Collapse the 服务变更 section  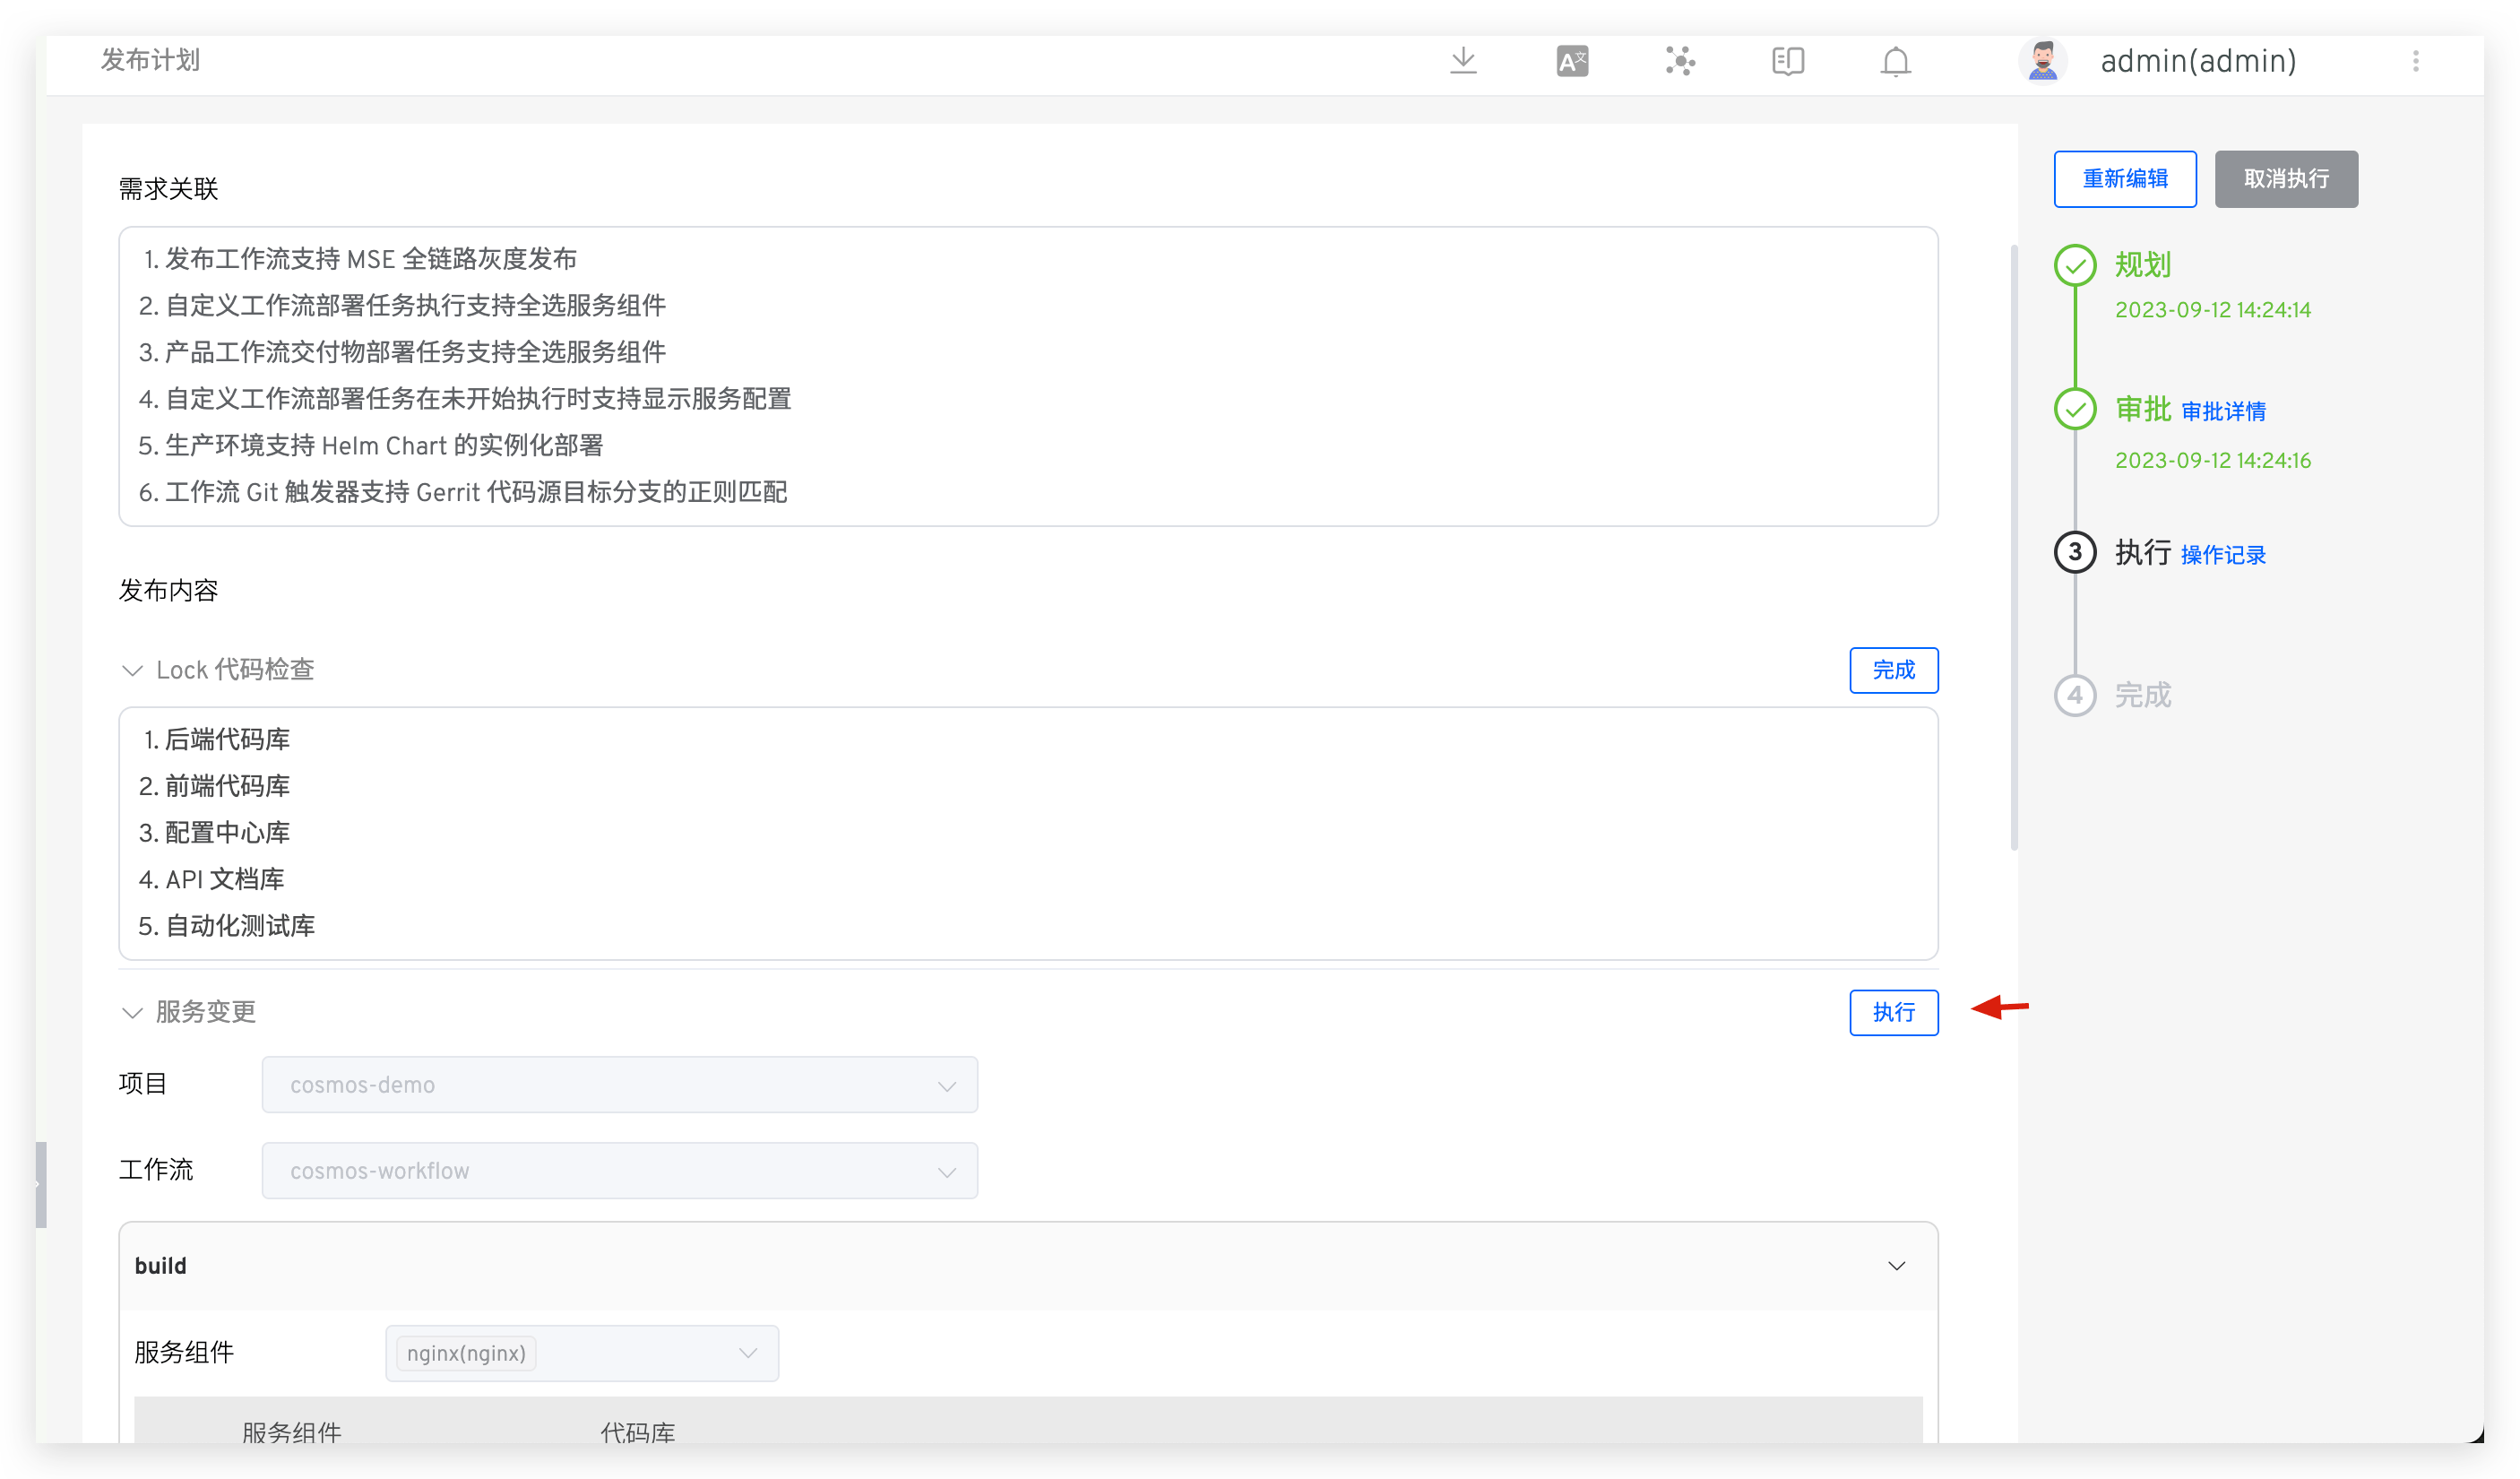tap(132, 1012)
